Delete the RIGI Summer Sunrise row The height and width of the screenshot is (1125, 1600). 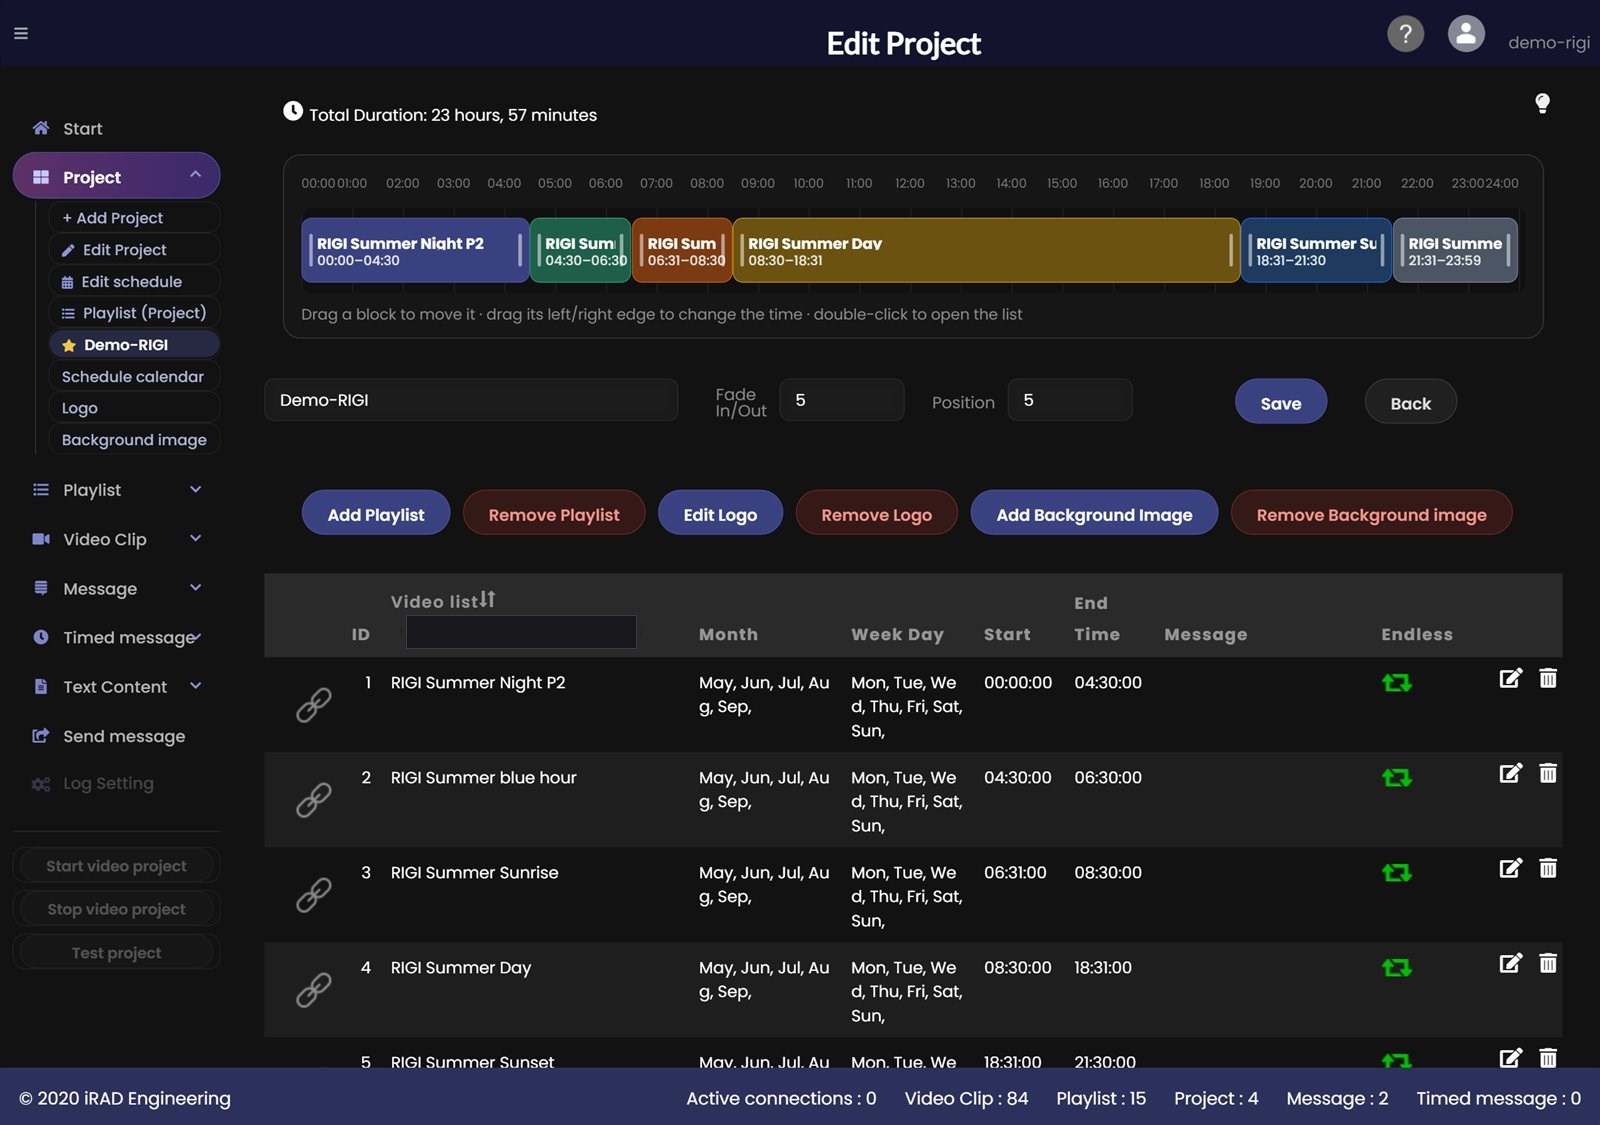(x=1548, y=868)
